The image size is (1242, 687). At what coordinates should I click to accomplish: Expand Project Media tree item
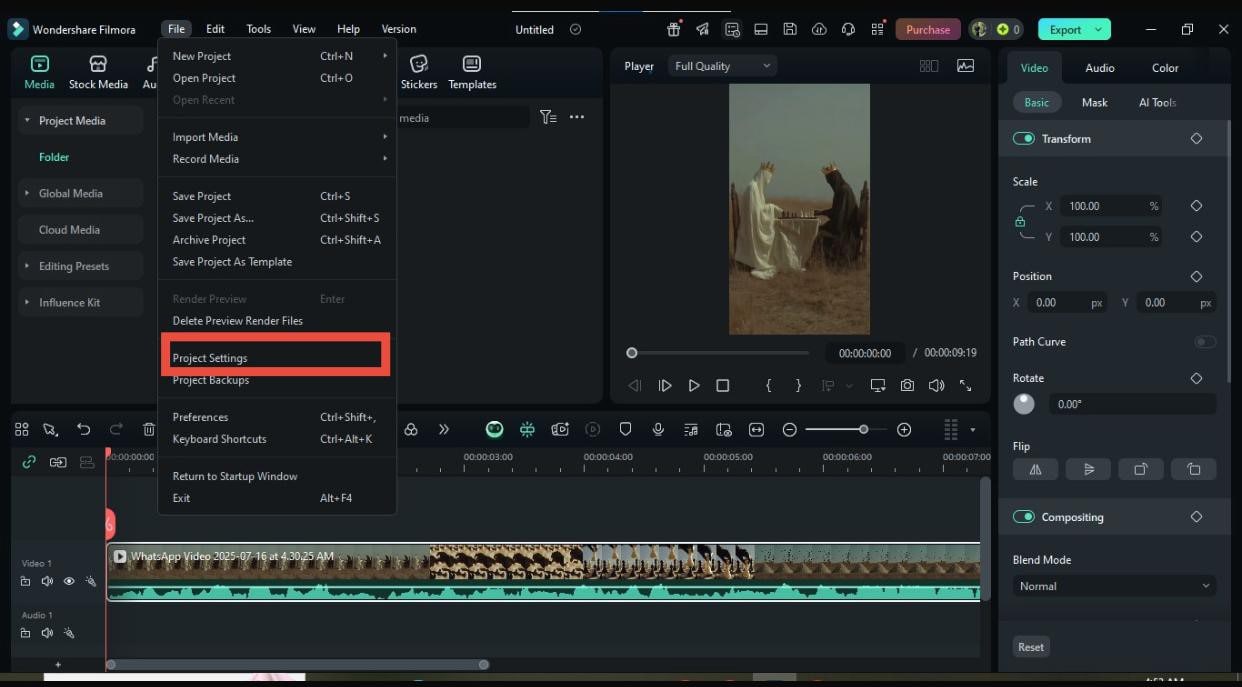tap(27, 120)
